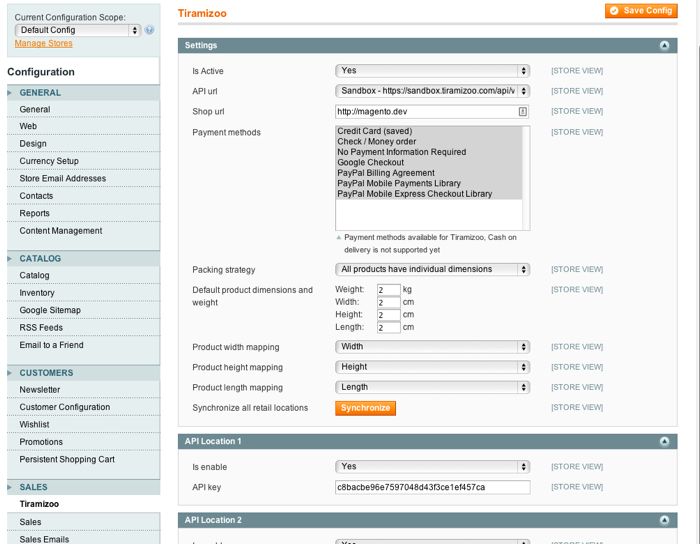Open the Catalog configuration tab
The image size is (700, 544).
83,275
